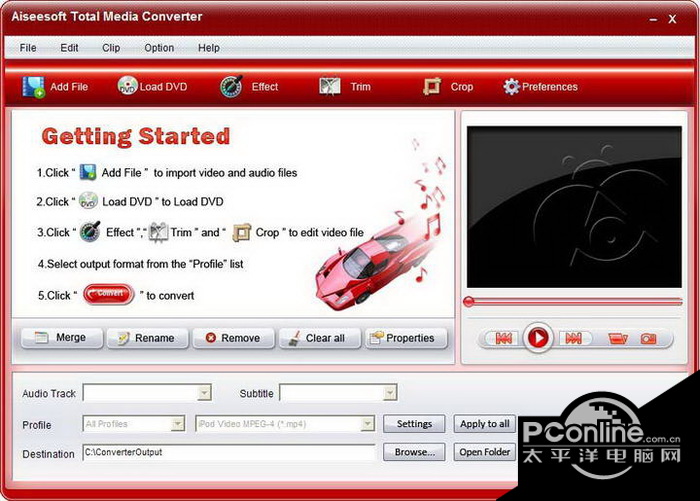This screenshot has height=501, width=700.
Task: Click the Merge button
Action: (x=61, y=338)
